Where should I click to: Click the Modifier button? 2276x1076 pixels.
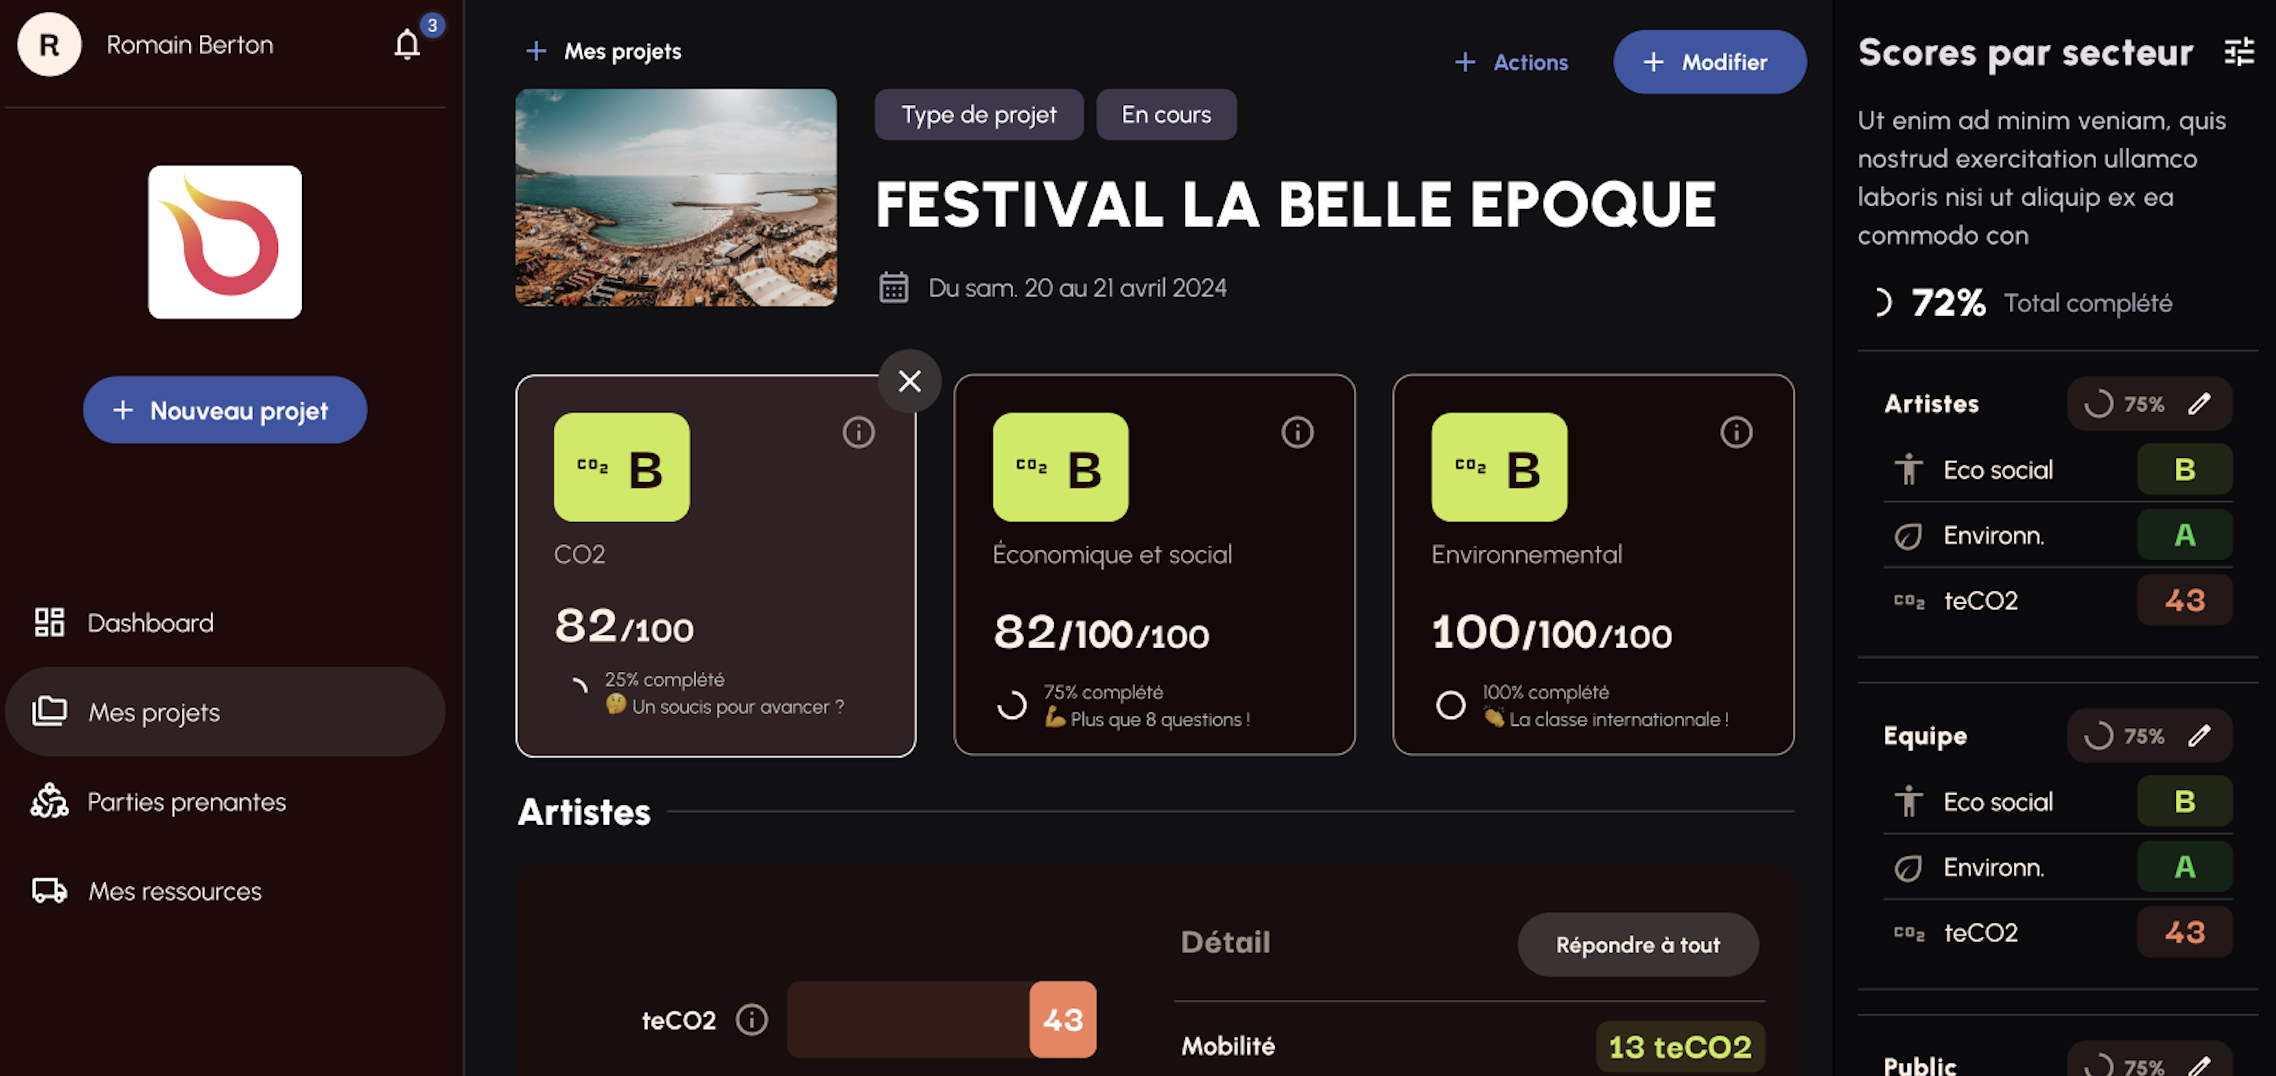tap(1709, 62)
